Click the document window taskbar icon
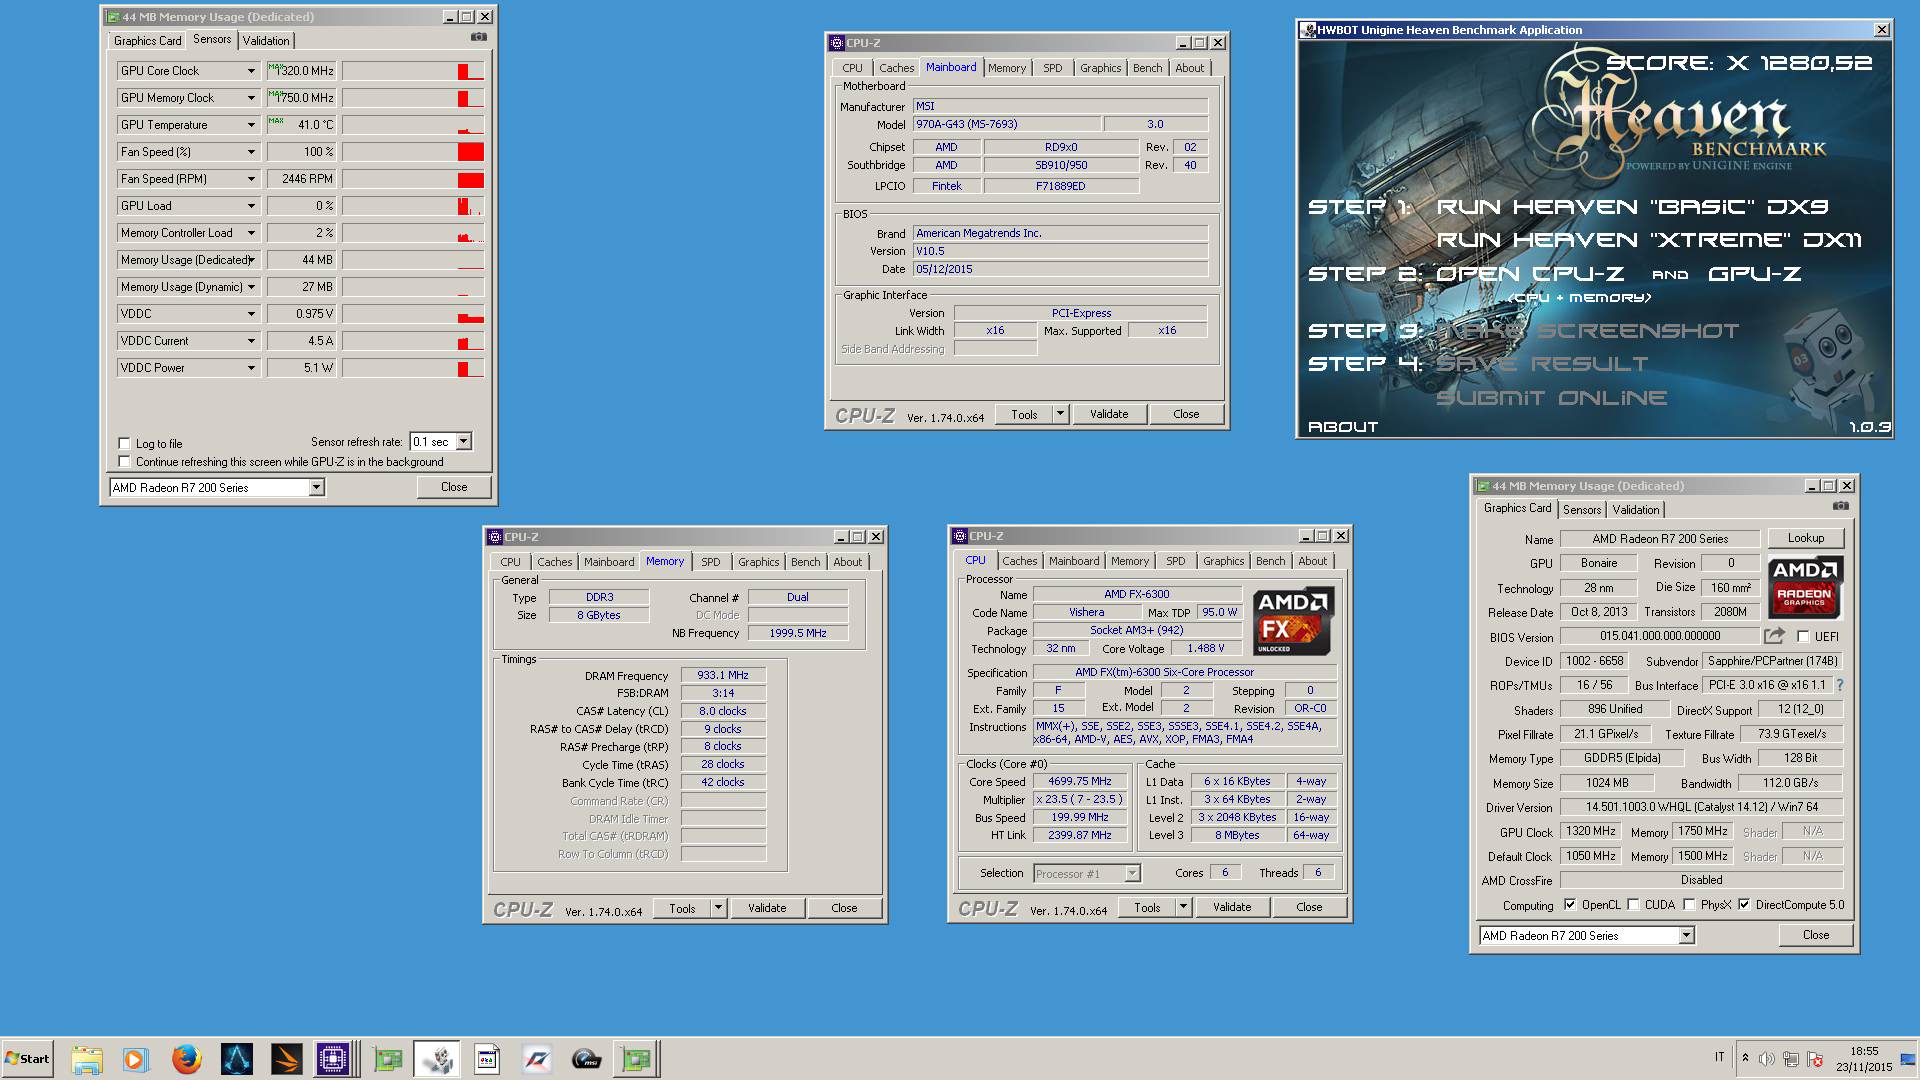The image size is (1920, 1080). [487, 1059]
